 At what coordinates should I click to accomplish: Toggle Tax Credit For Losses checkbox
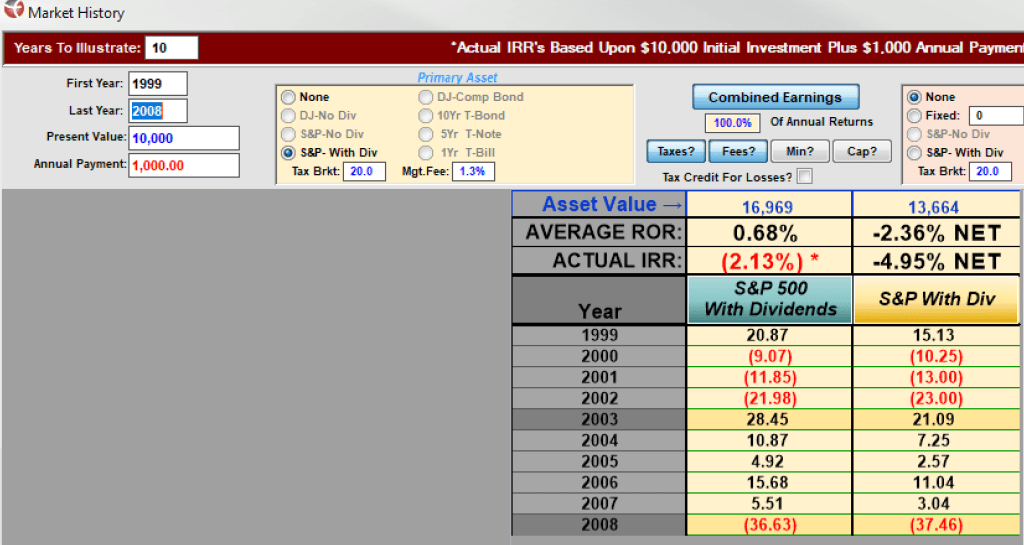coord(805,176)
